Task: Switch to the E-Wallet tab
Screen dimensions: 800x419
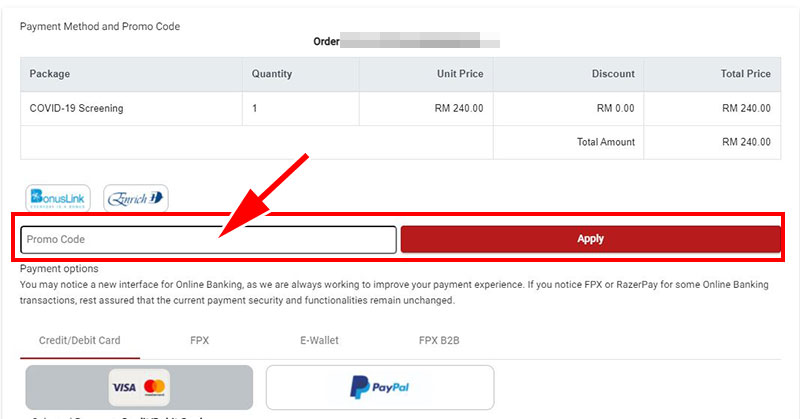Action: (x=319, y=340)
